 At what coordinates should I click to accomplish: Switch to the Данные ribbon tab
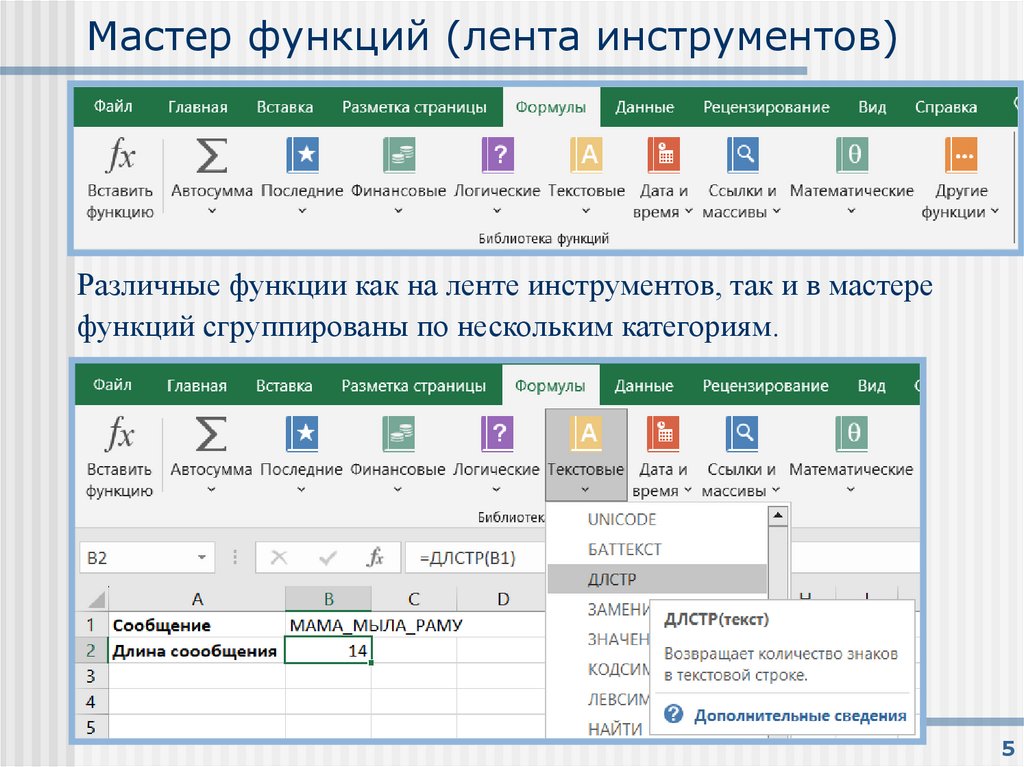pos(643,107)
